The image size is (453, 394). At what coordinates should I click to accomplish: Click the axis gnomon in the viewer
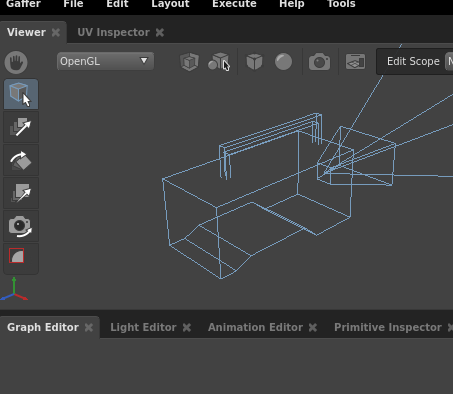click(x=14, y=289)
